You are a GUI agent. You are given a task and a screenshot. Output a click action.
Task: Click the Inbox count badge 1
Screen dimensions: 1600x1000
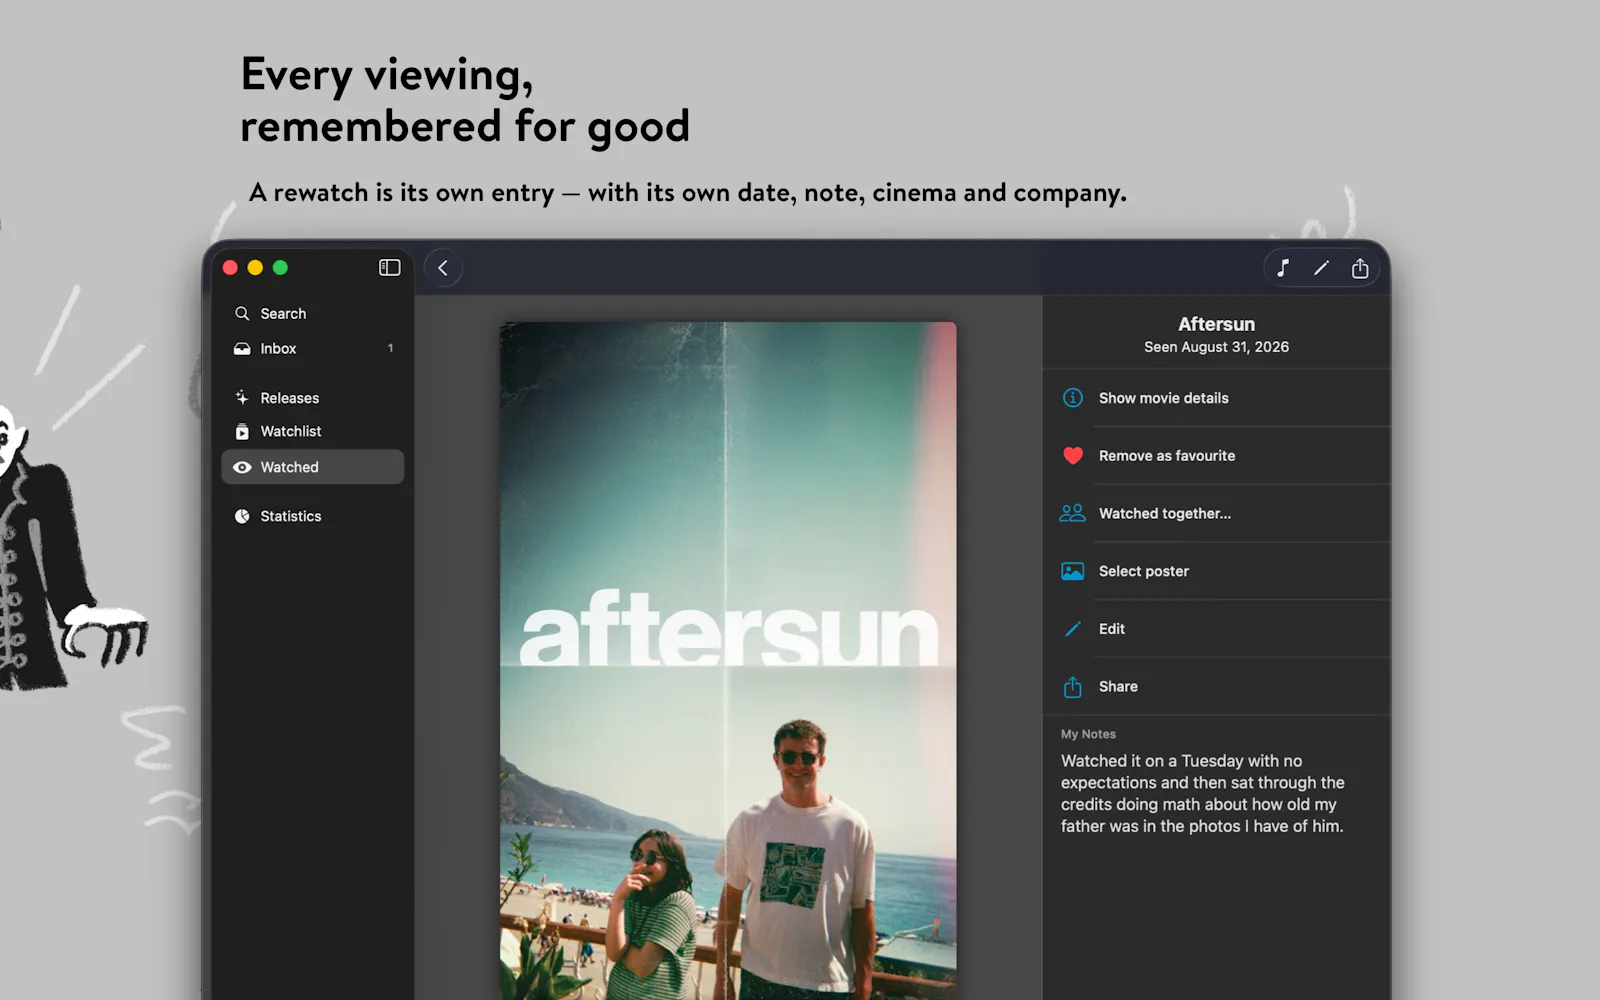390,349
